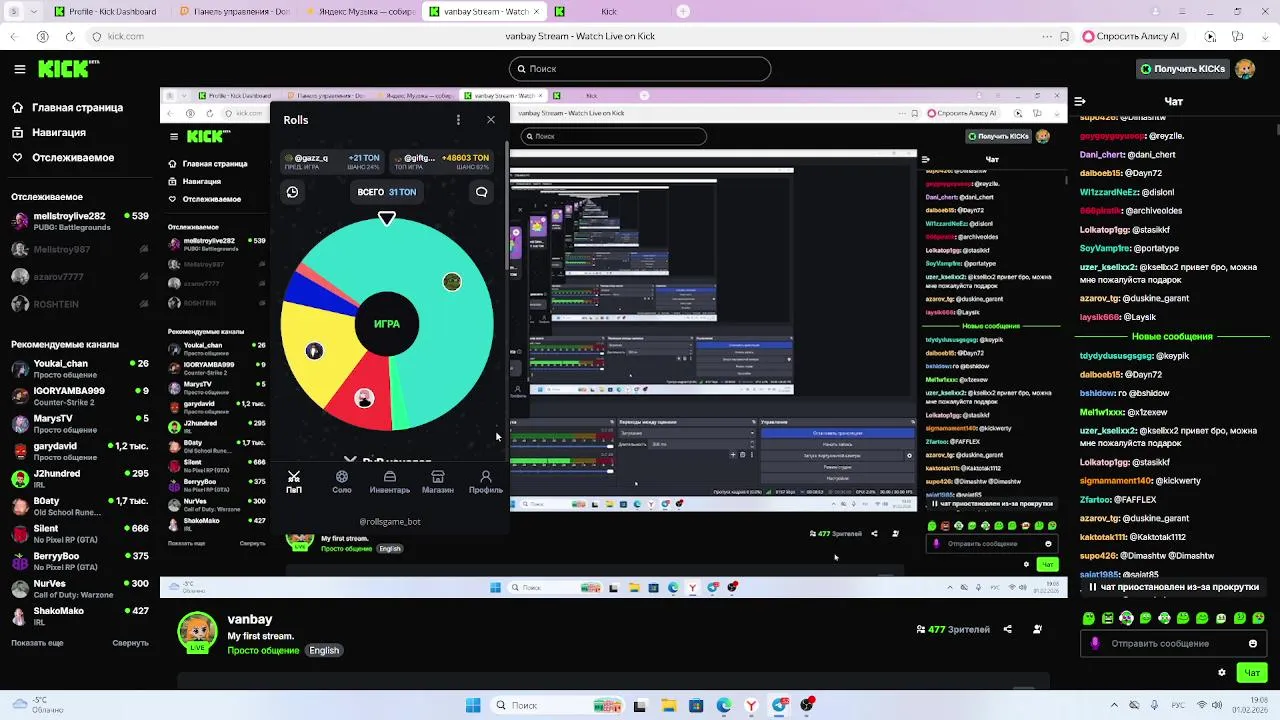Open a new browser tab
Screen dimensions: 1280x720
pyautogui.click(x=683, y=12)
